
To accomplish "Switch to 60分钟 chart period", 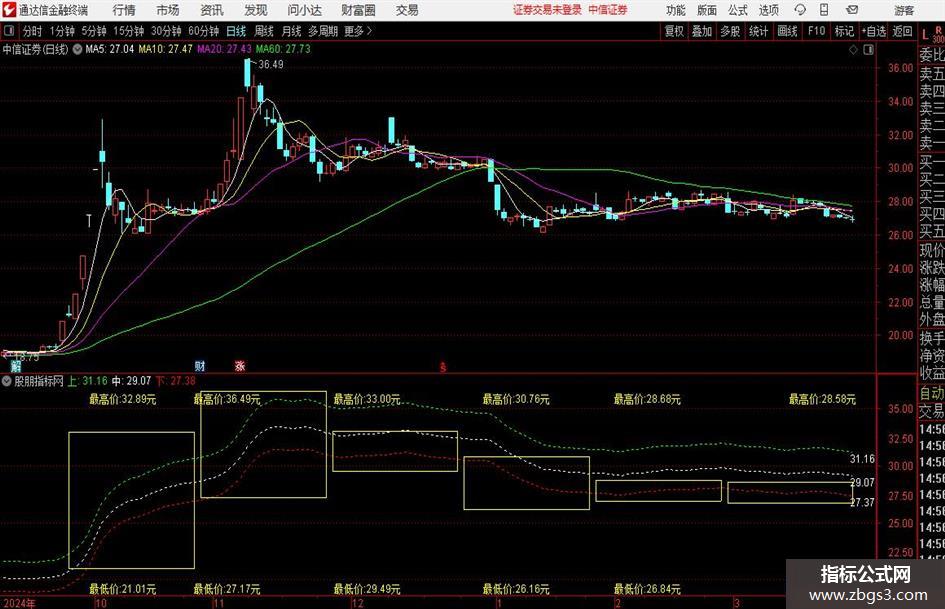I will click(x=203, y=31).
